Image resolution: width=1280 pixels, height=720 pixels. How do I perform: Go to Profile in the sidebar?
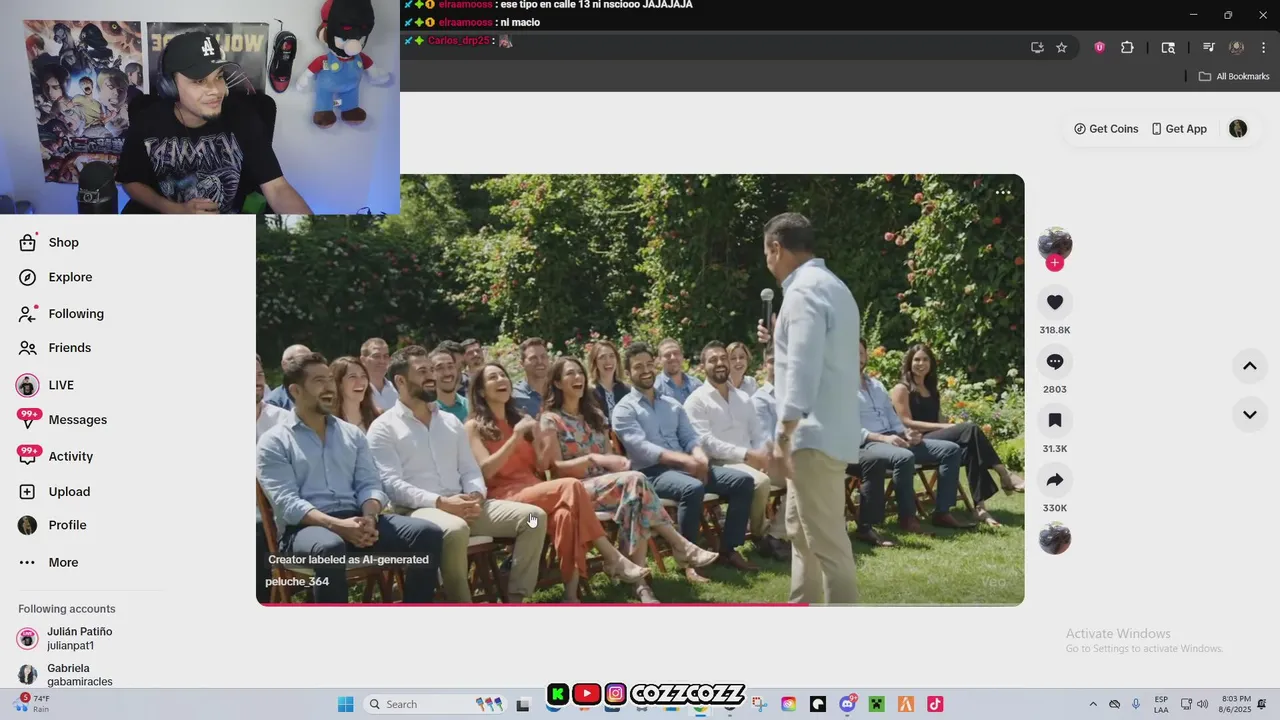(x=52, y=525)
